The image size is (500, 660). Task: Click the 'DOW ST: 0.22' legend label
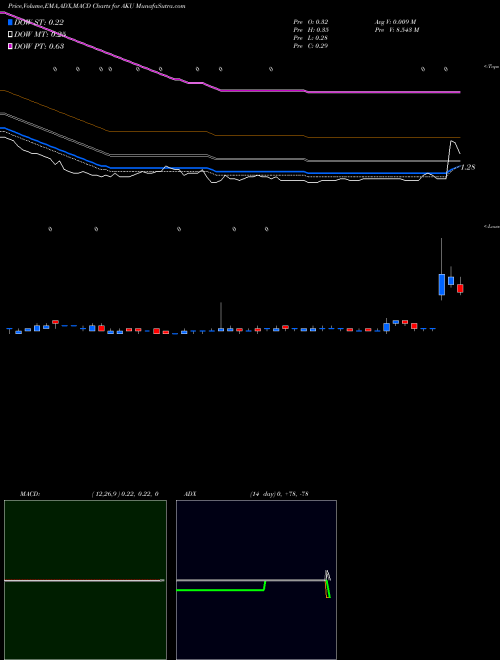[x=39, y=22]
